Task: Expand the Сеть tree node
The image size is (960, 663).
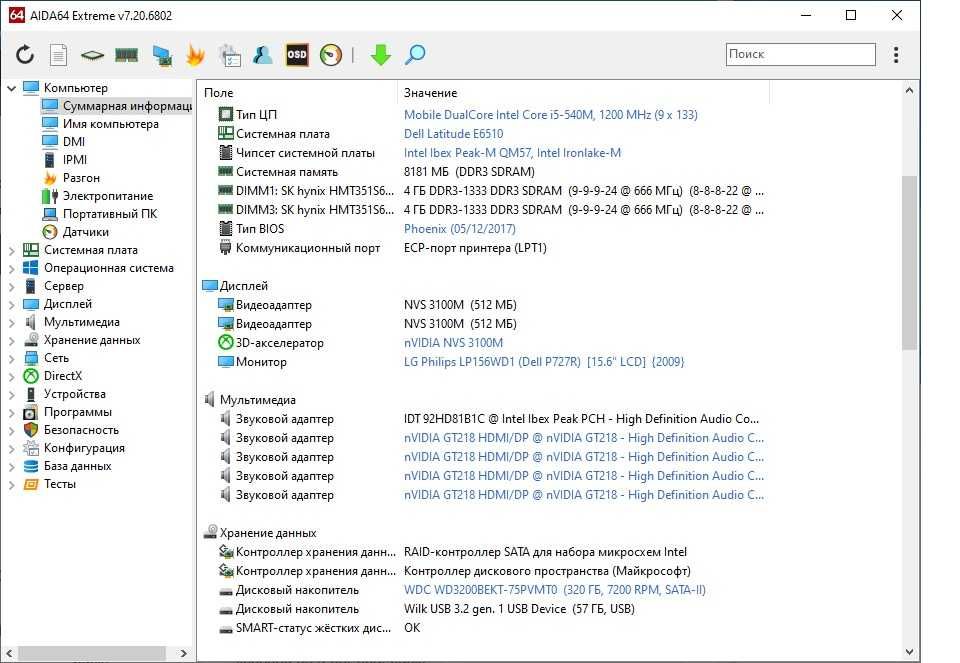Action: pos(11,358)
